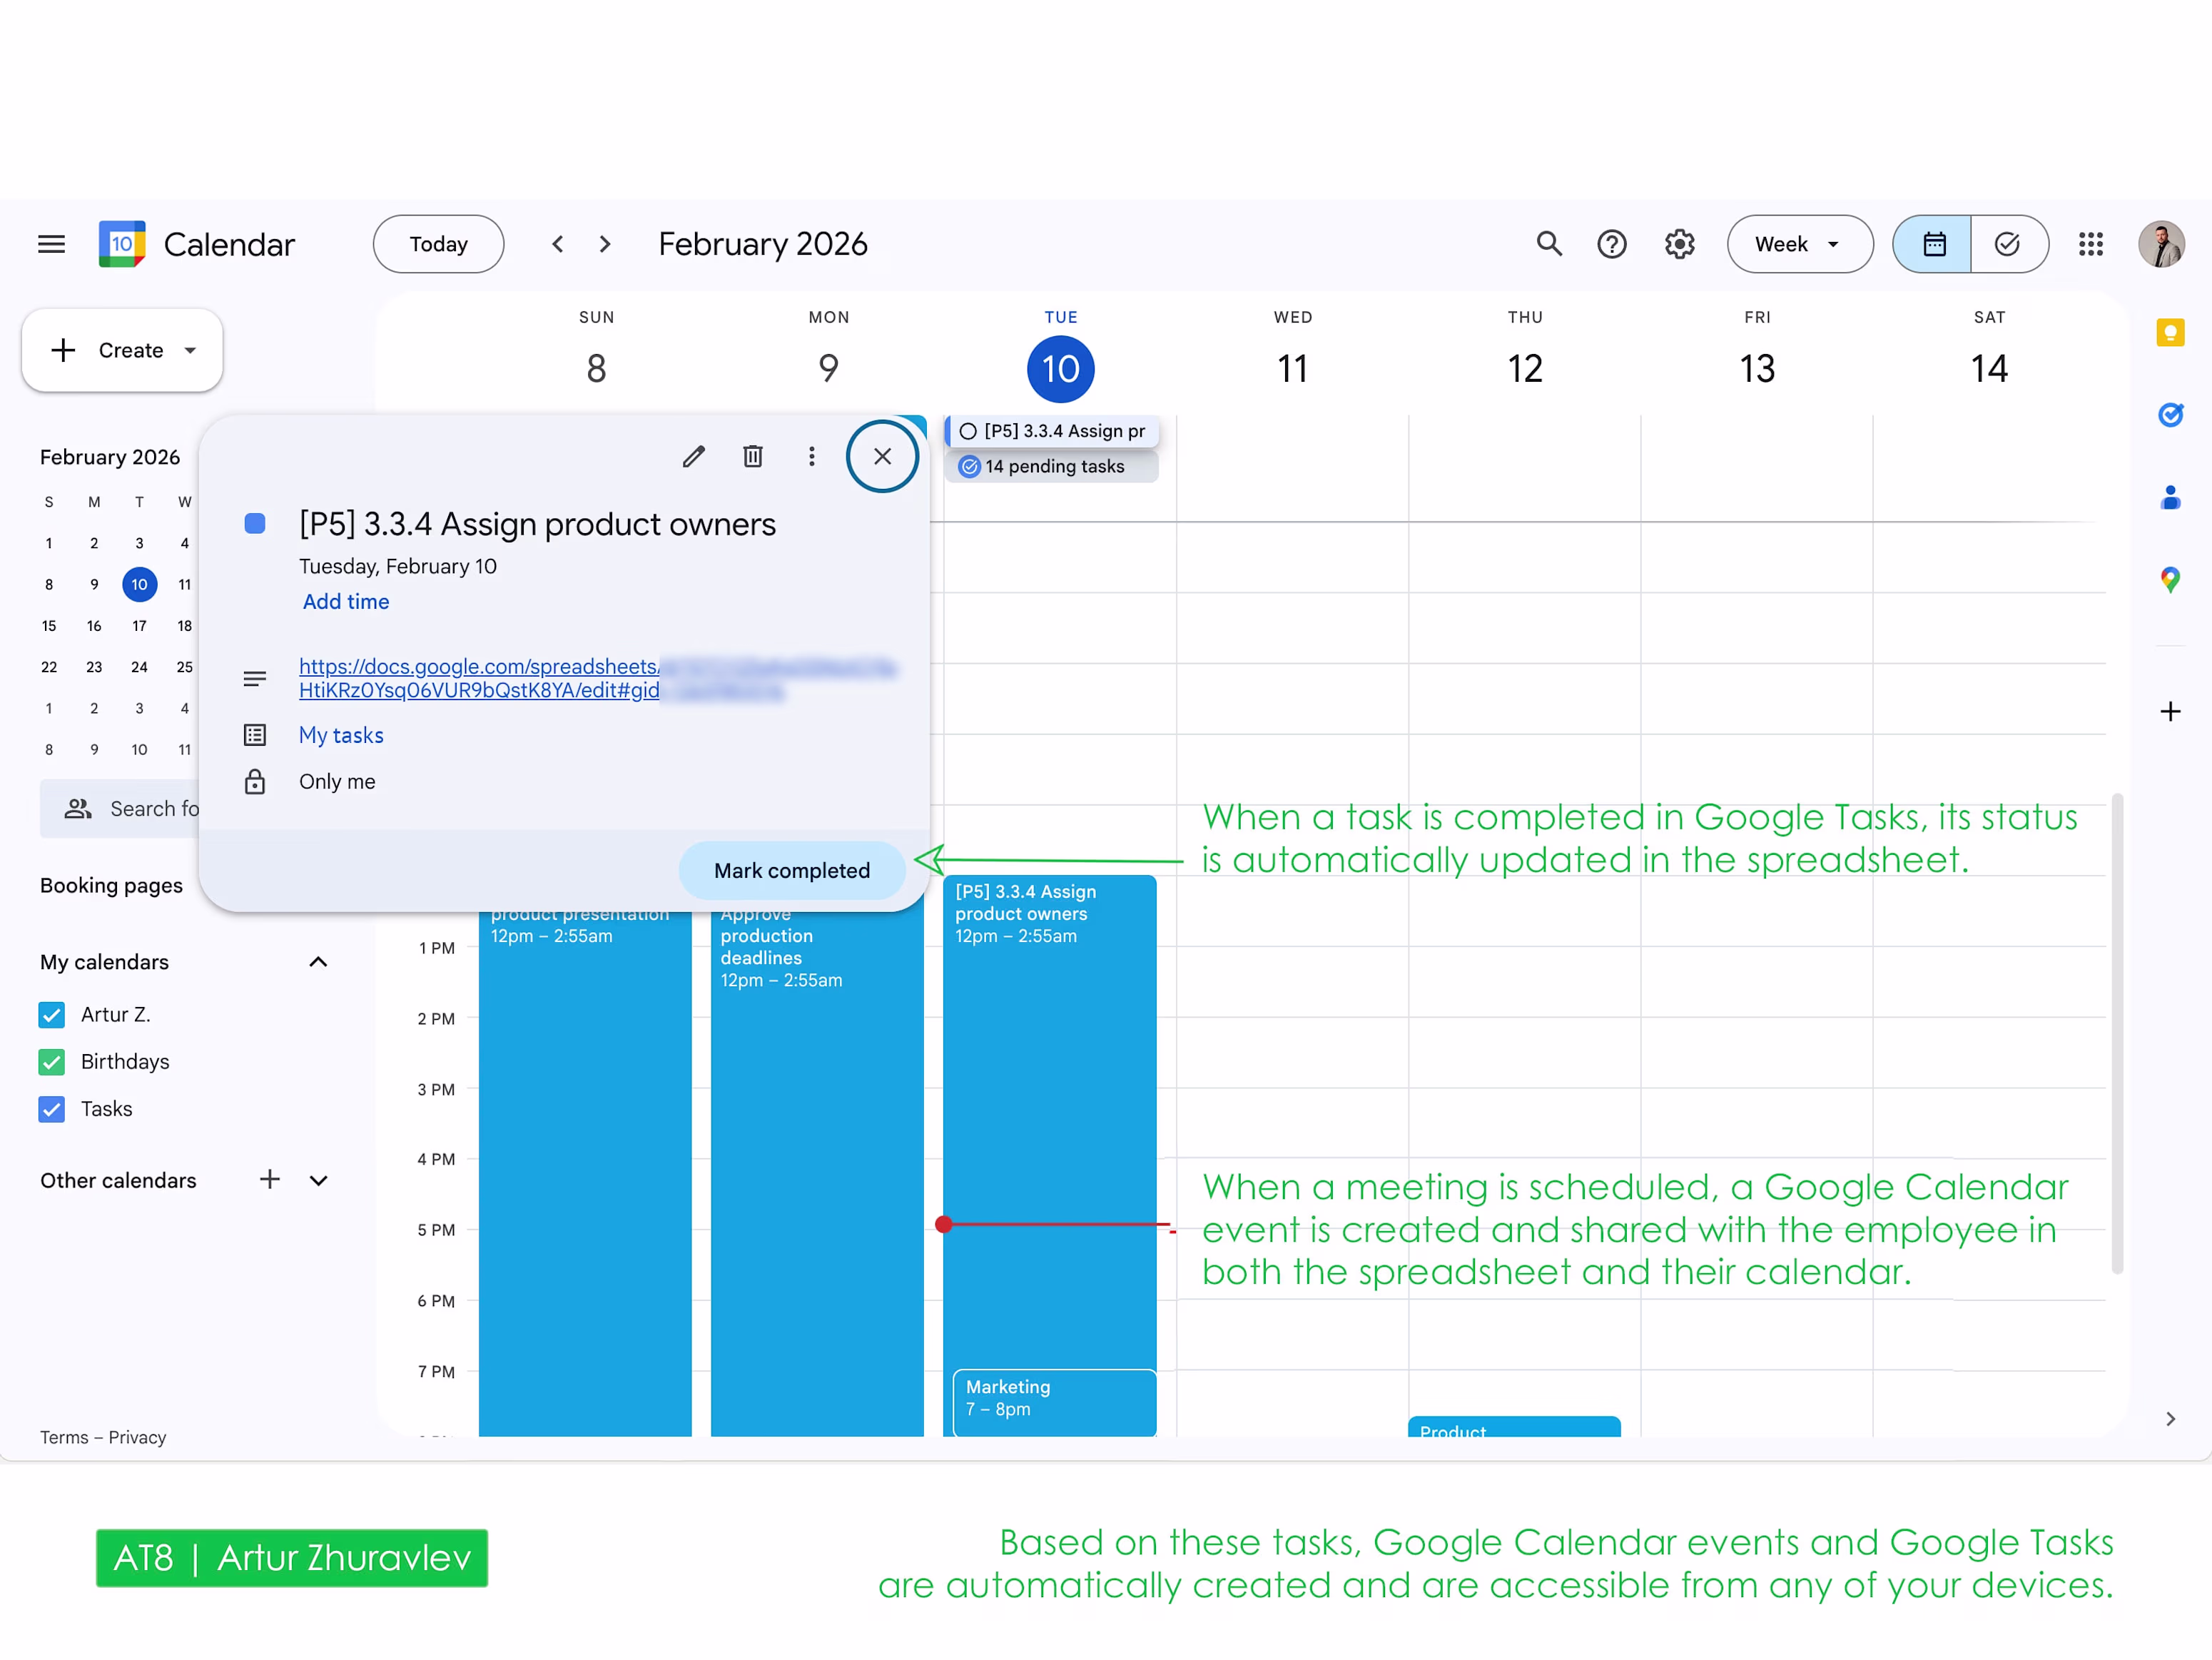2212x1660 pixels.
Task: Open task options three-dot menu
Action: tap(811, 457)
